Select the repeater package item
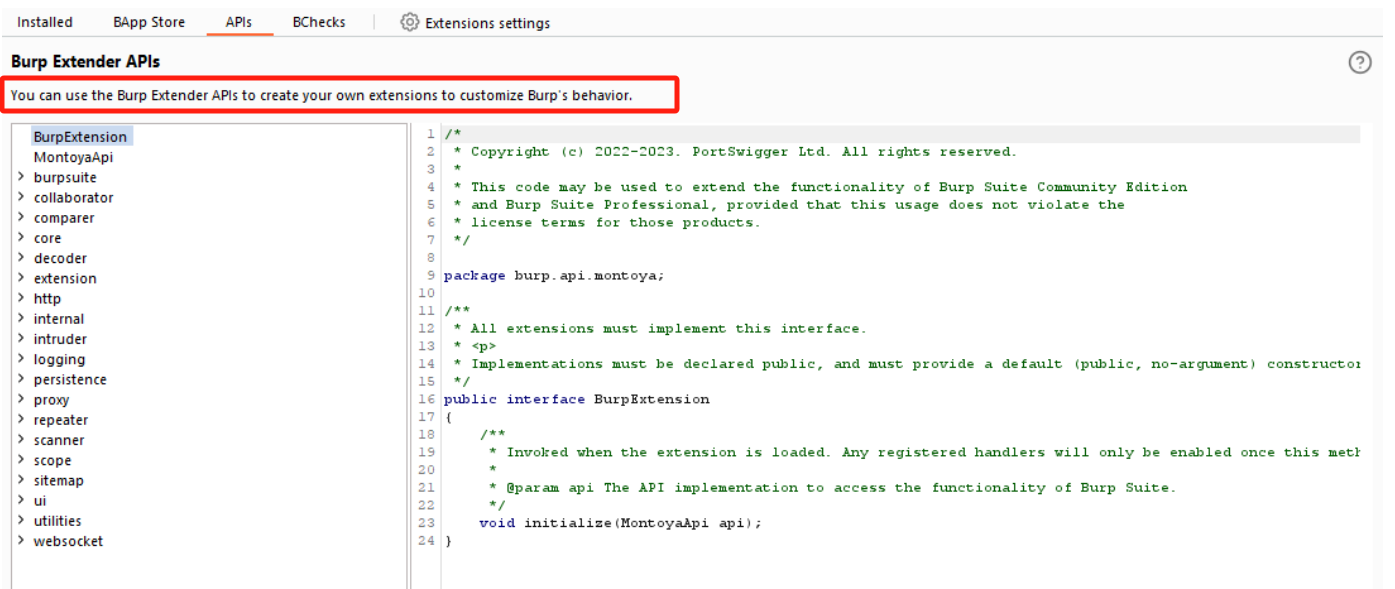The width and height of the screenshot is (1395, 589). tap(61, 420)
